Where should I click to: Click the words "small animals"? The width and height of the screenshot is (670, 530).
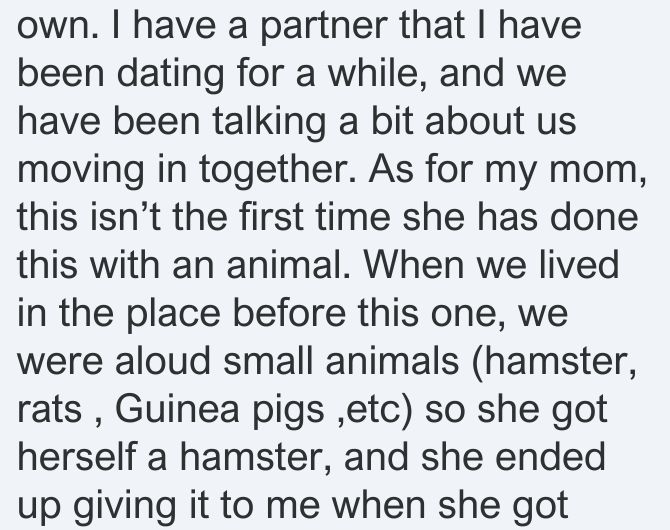(x=341, y=360)
